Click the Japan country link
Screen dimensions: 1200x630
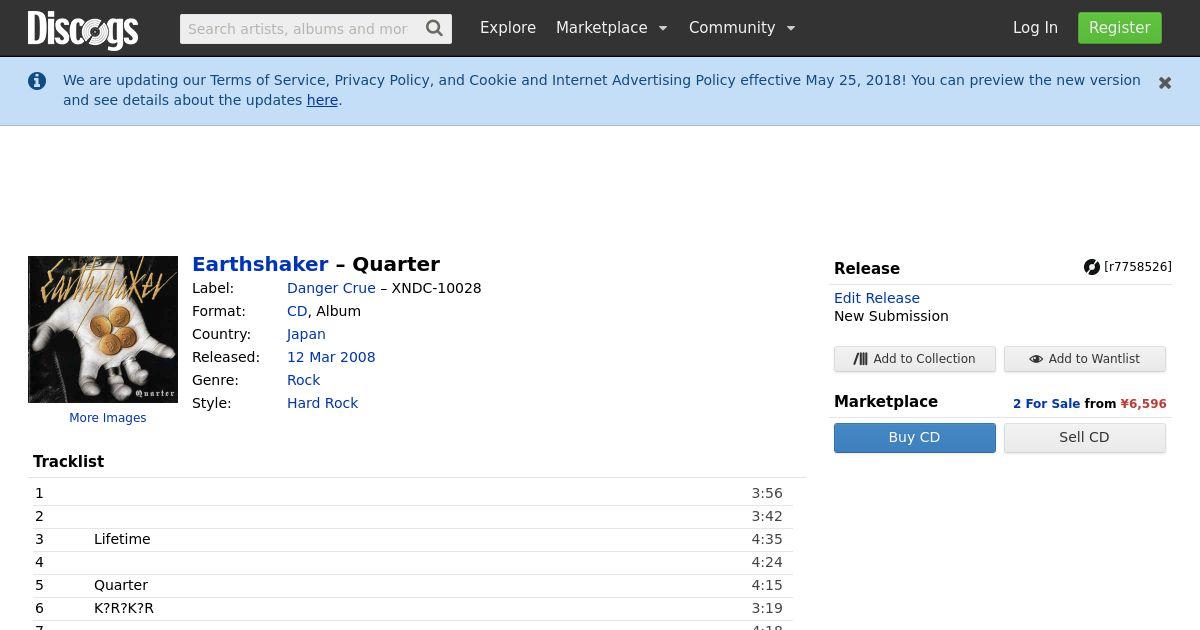pyautogui.click(x=306, y=334)
